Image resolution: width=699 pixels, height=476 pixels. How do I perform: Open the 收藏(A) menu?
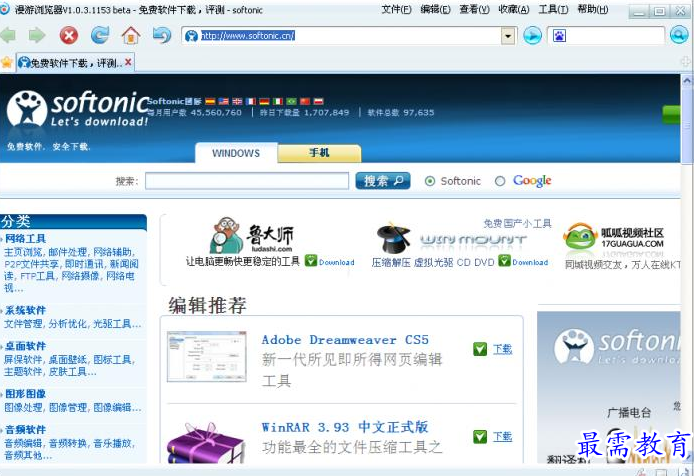[514, 9]
